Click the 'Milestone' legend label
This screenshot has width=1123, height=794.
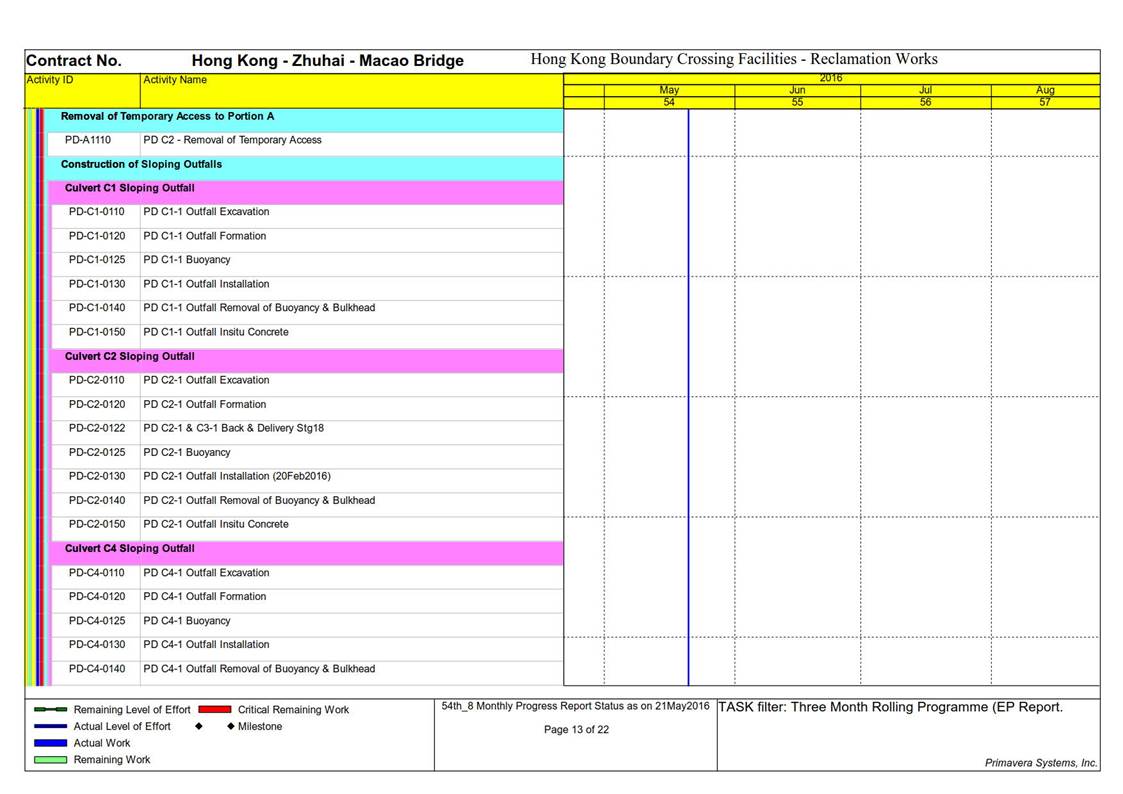coord(260,726)
